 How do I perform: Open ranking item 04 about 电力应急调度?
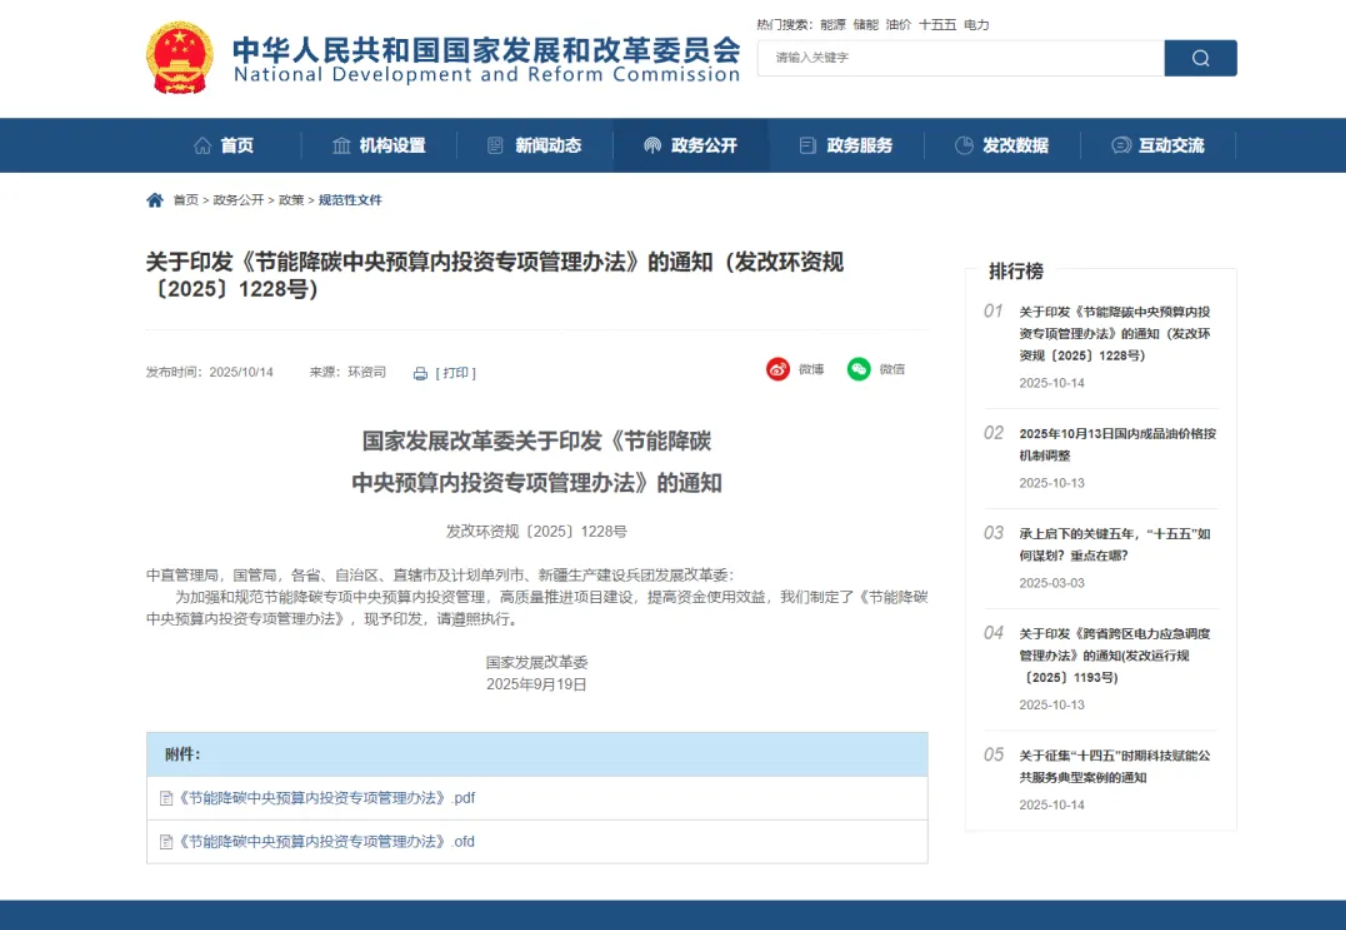[1114, 655]
